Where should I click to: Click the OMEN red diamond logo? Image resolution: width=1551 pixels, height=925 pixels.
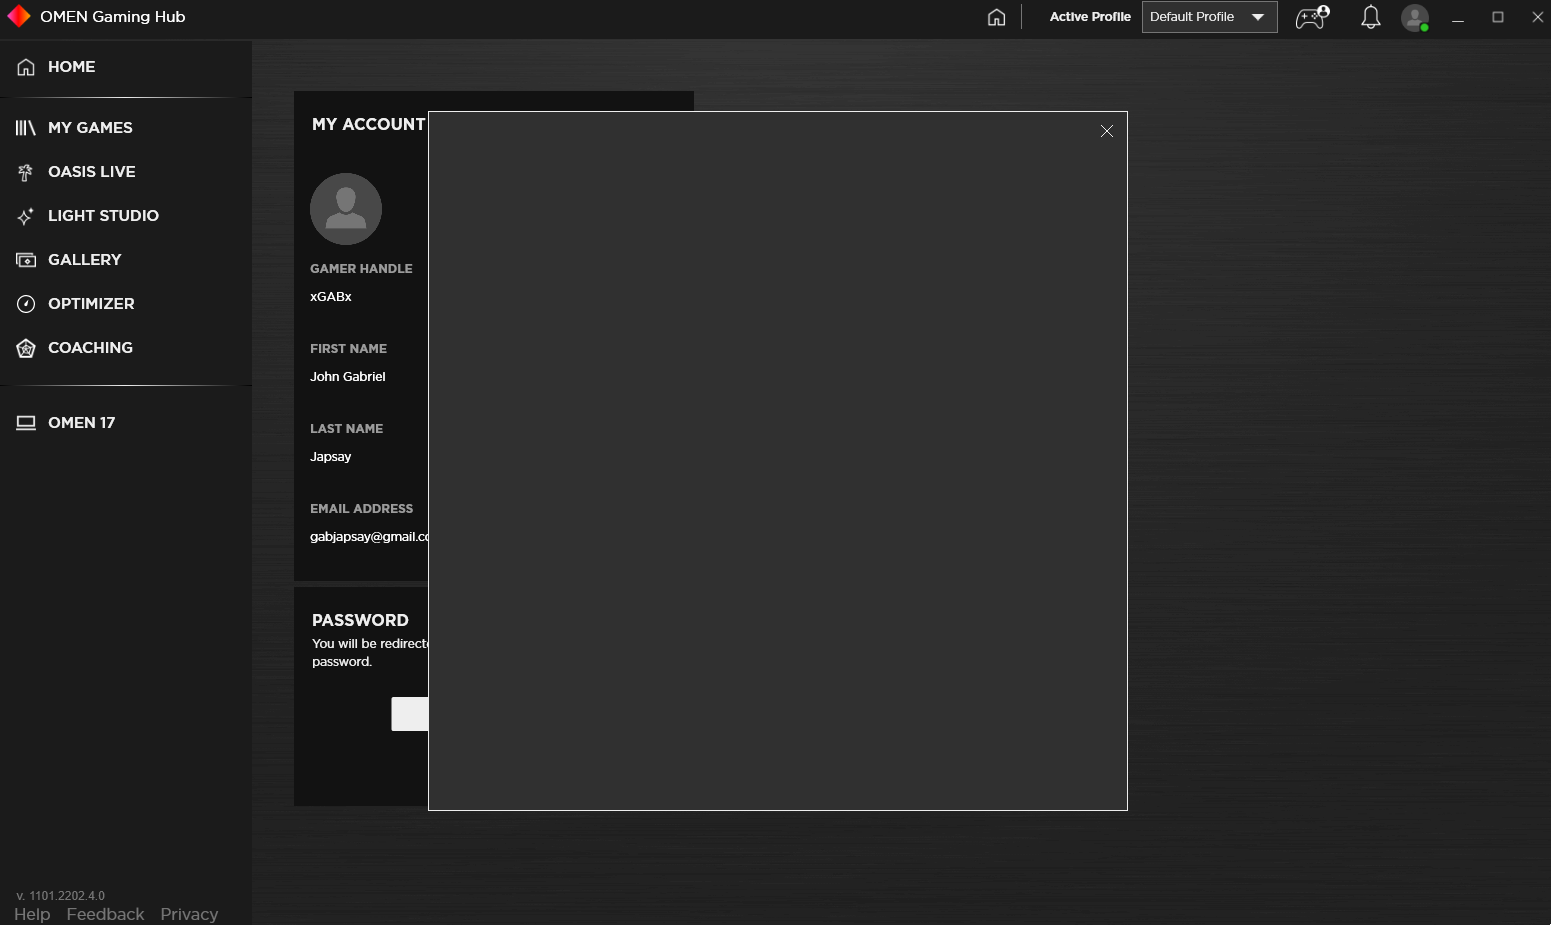(x=19, y=17)
